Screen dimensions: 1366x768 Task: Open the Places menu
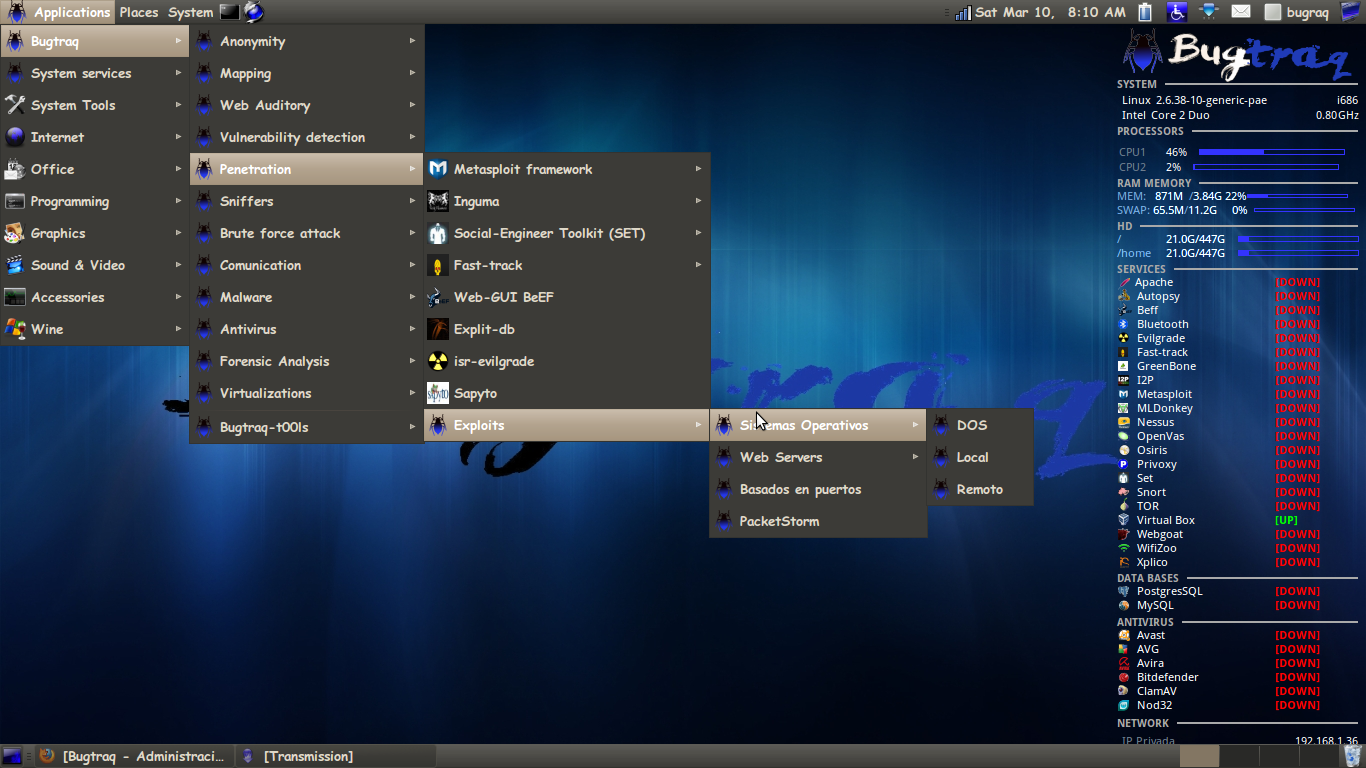(x=139, y=12)
